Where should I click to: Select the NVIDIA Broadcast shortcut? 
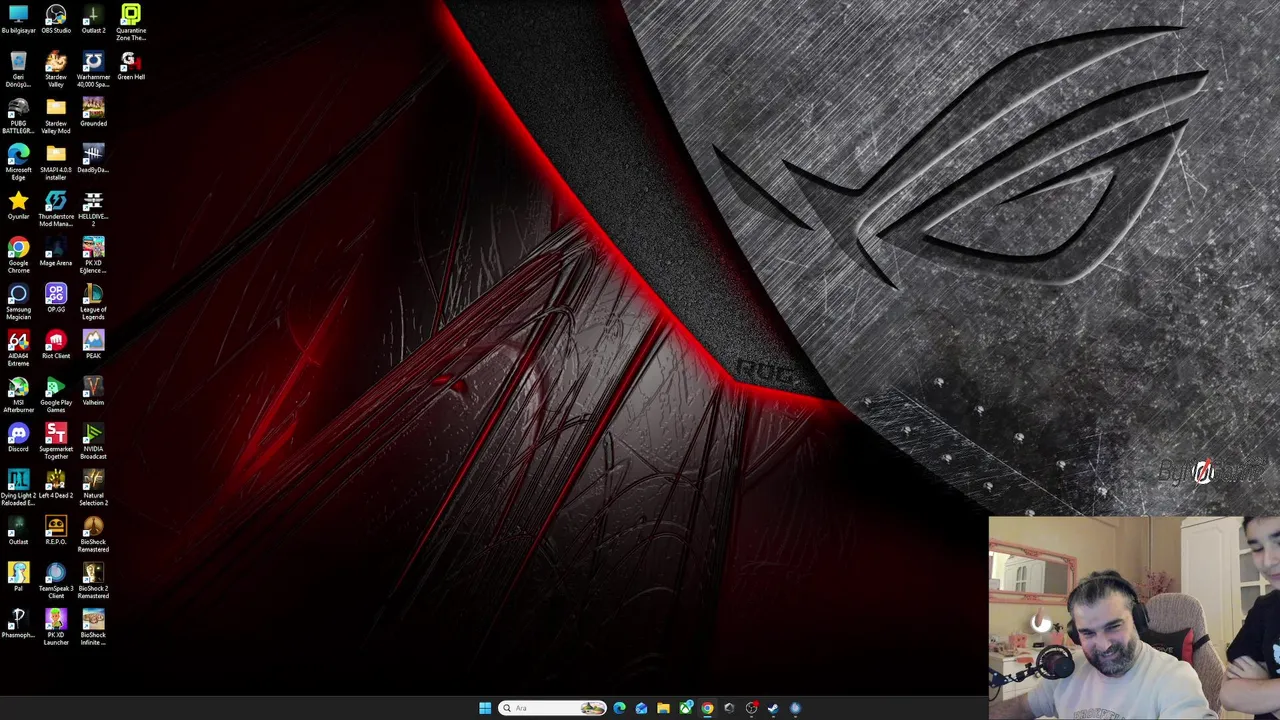93,442
